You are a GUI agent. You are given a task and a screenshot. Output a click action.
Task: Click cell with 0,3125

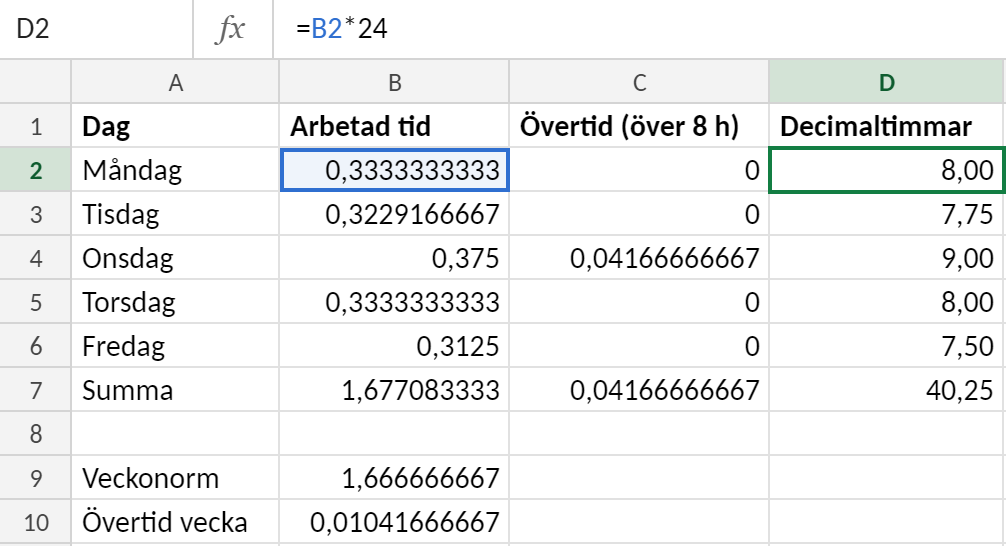coord(395,346)
